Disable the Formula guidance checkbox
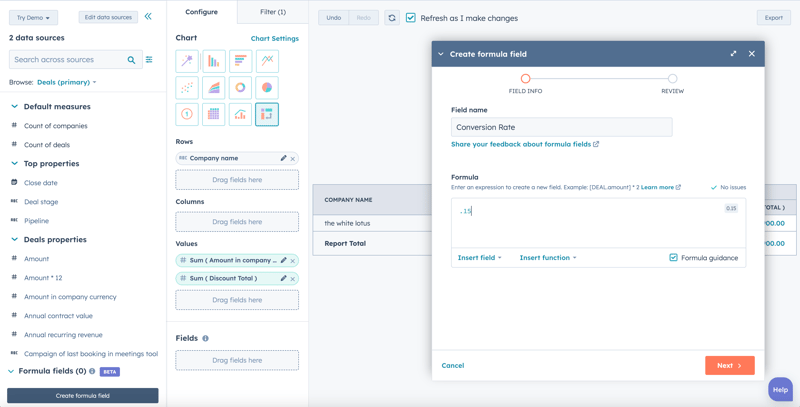Viewport: 800px width, 407px height. (673, 258)
